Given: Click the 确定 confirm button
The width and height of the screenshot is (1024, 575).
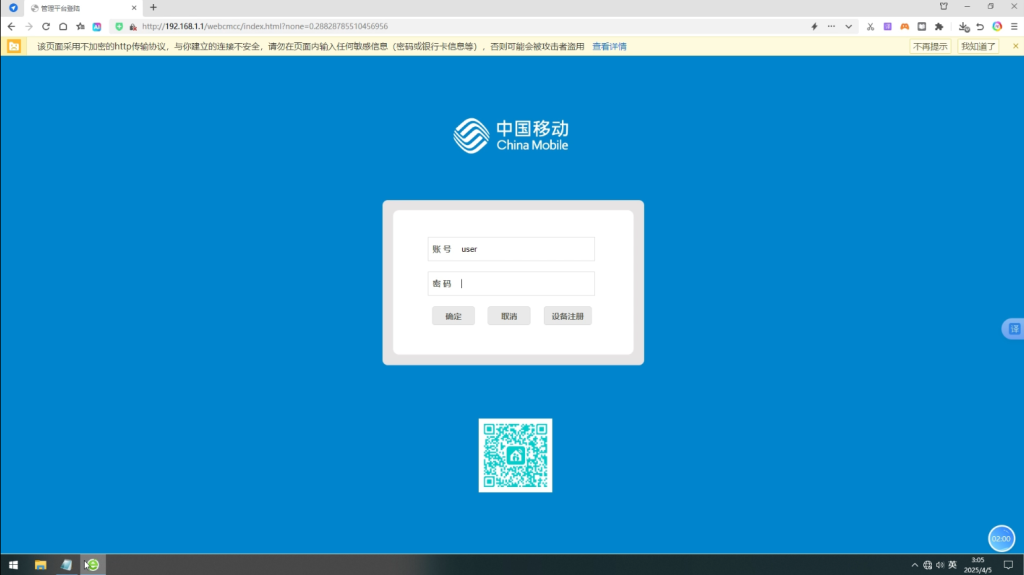Looking at the screenshot, I should point(453,316).
